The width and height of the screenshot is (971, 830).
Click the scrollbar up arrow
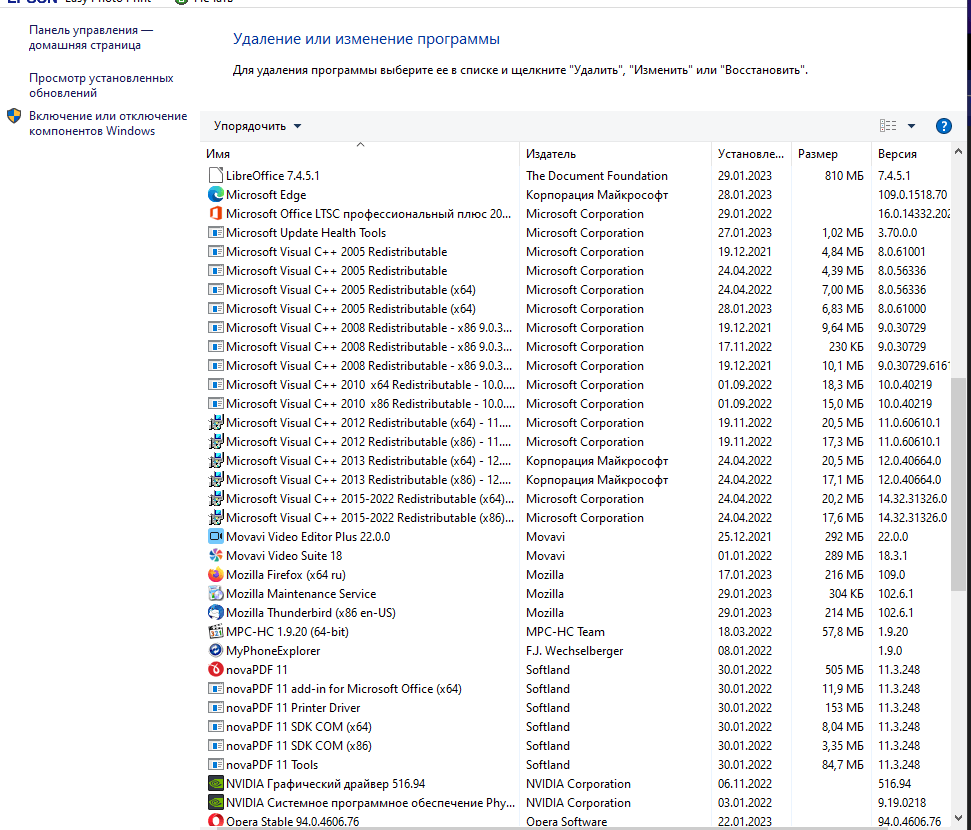click(x=959, y=151)
